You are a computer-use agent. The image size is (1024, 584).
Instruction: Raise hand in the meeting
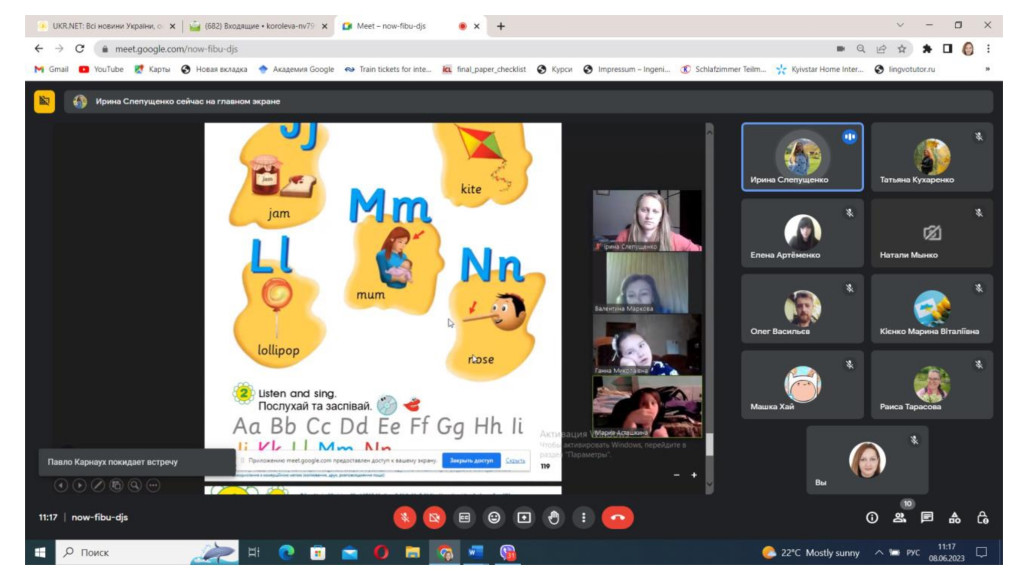(x=554, y=517)
